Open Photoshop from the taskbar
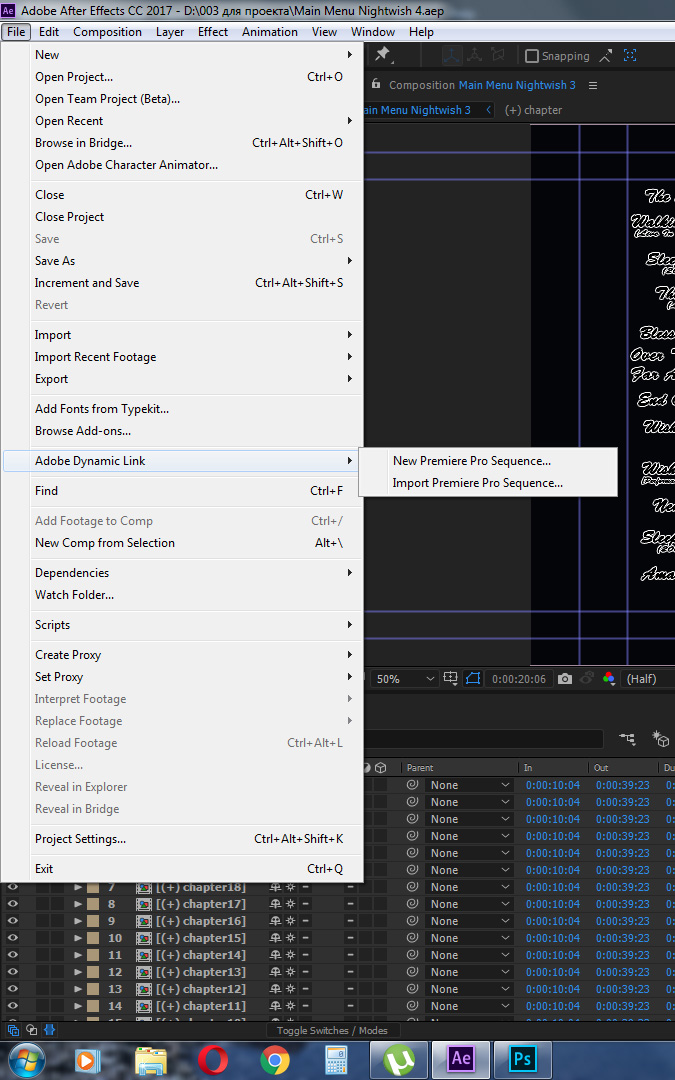675x1080 pixels. (x=523, y=1058)
